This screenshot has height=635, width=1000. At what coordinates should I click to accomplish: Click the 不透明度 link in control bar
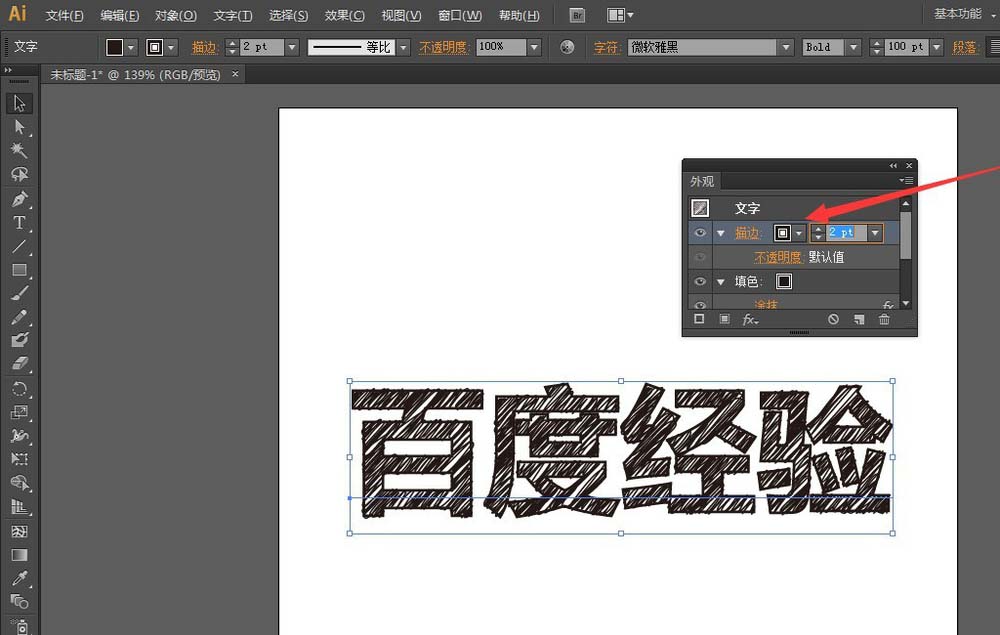444,47
